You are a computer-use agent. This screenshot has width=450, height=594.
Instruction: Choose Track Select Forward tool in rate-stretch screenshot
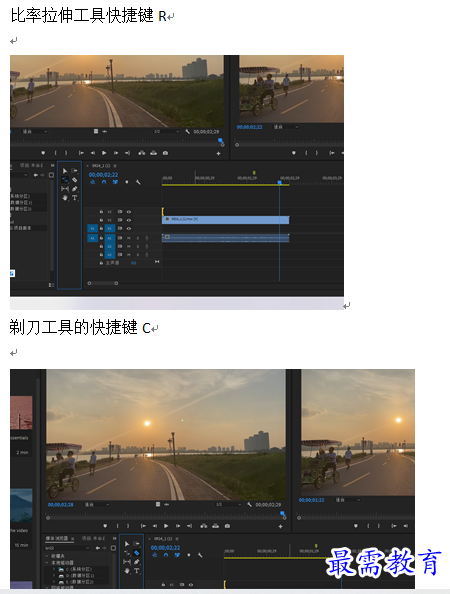point(75,171)
